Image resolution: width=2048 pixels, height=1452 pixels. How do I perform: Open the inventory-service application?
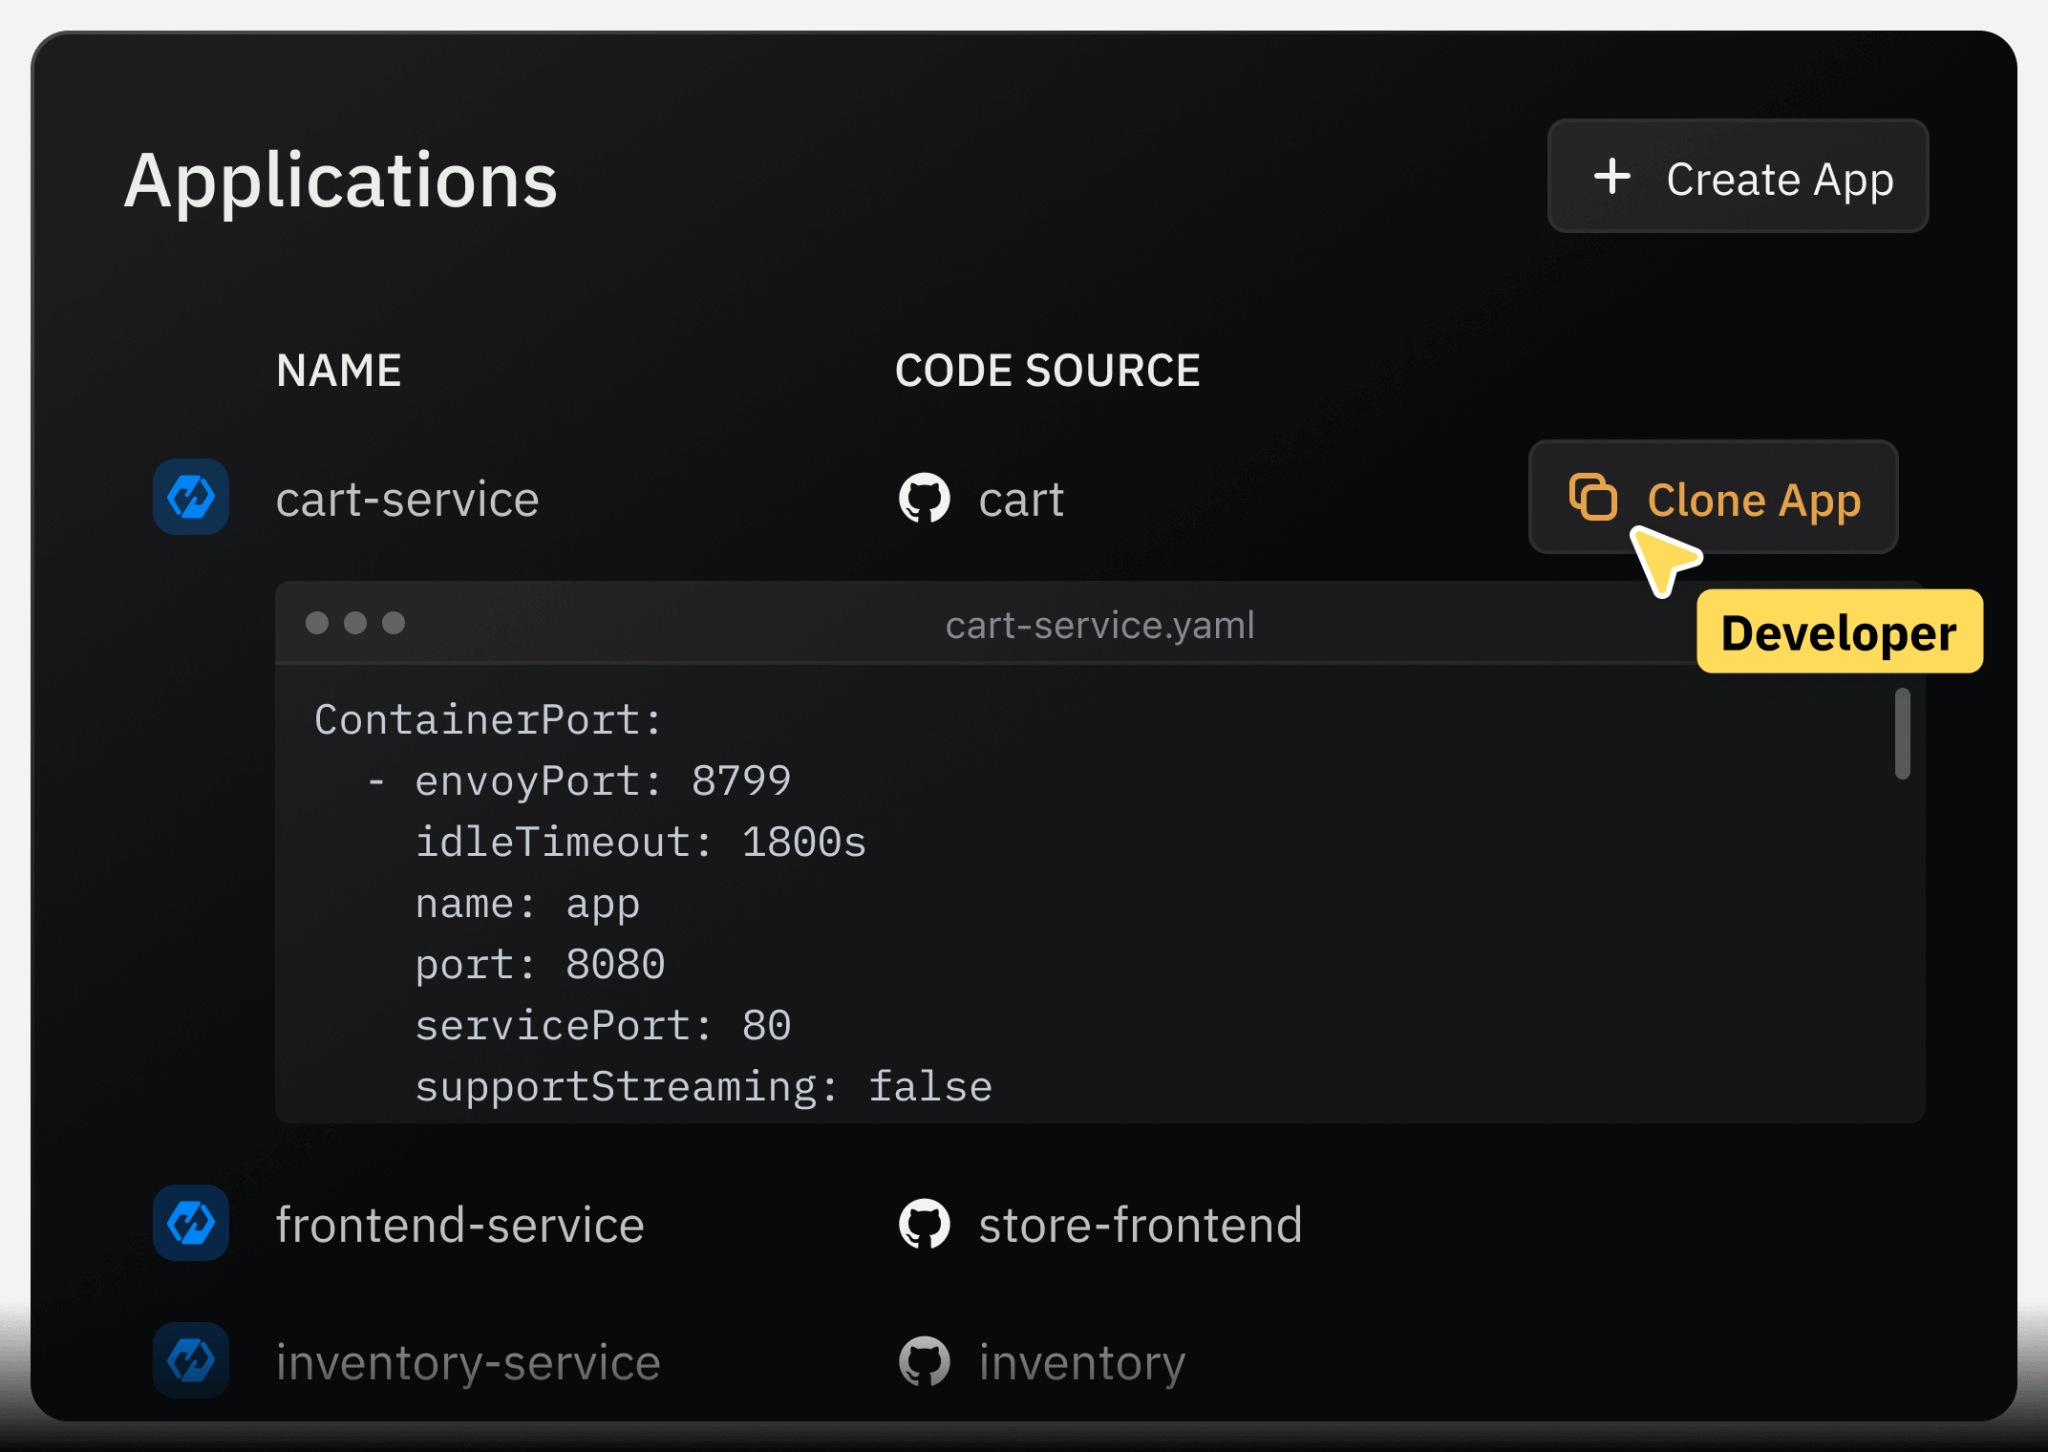point(468,1362)
